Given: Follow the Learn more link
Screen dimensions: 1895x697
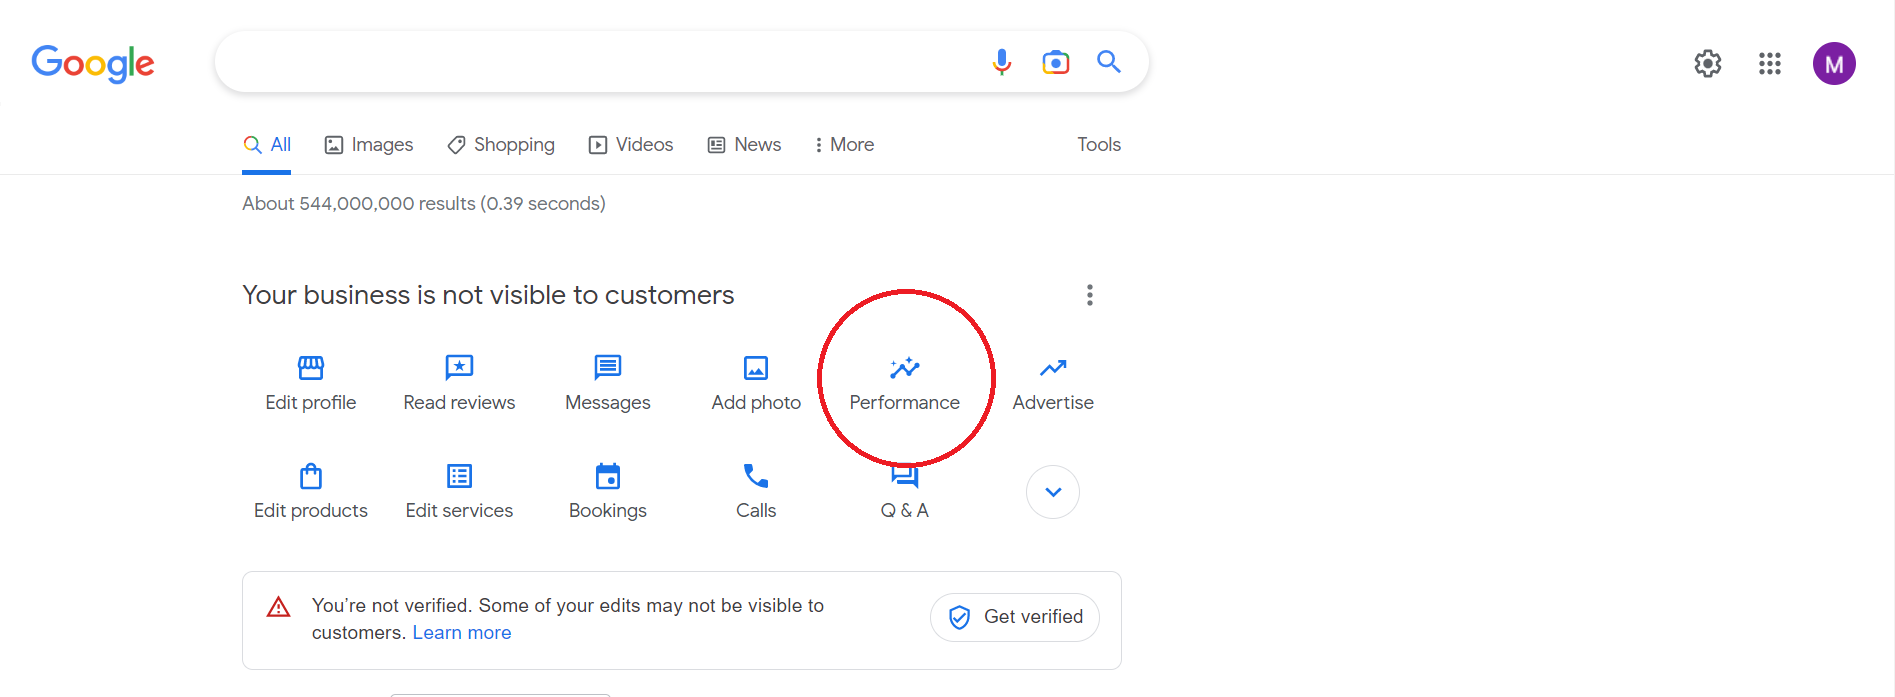Looking at the screenshot, I should click(461, 633).
